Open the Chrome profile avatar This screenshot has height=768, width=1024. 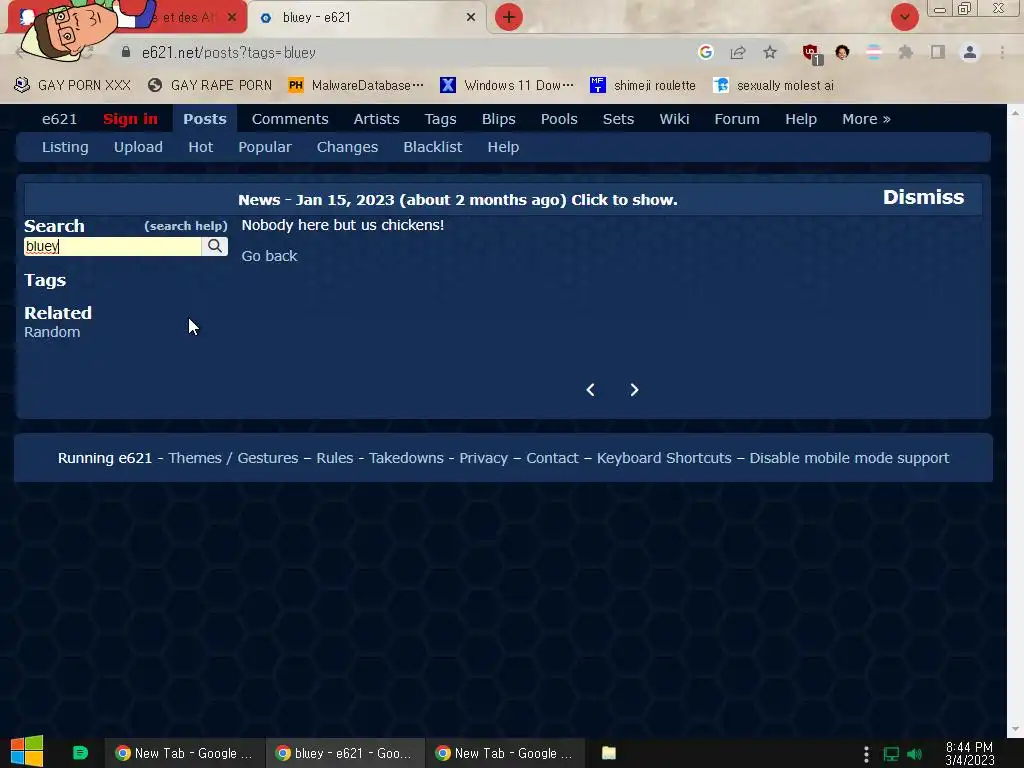pos(970,52)
